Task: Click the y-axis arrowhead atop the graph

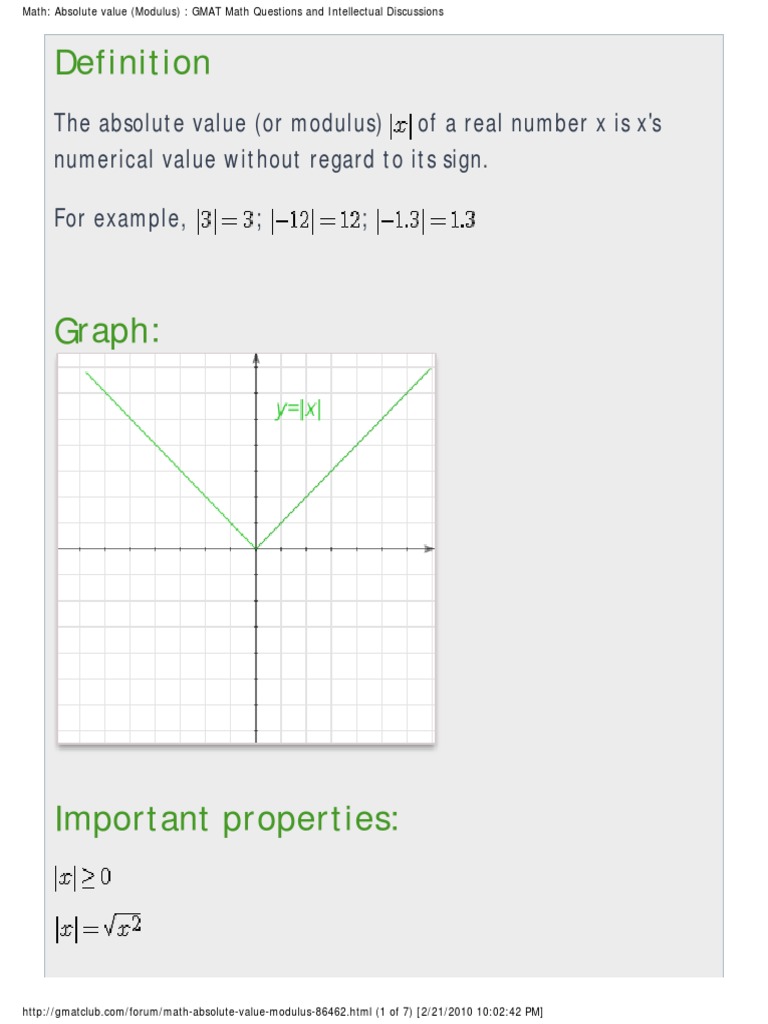Action: coord(256,357)
